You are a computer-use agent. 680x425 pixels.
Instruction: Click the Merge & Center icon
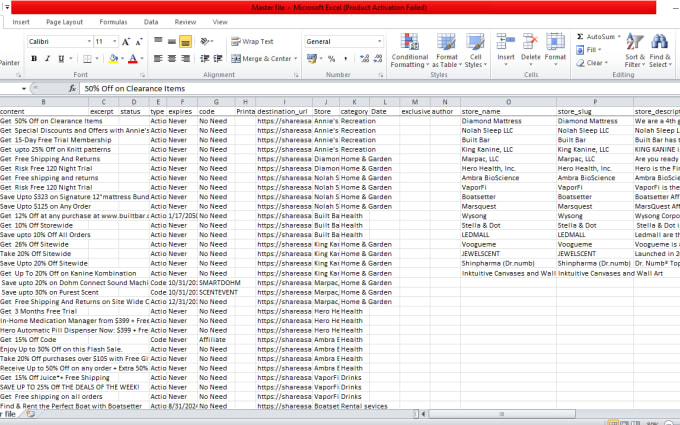point(236,59)
